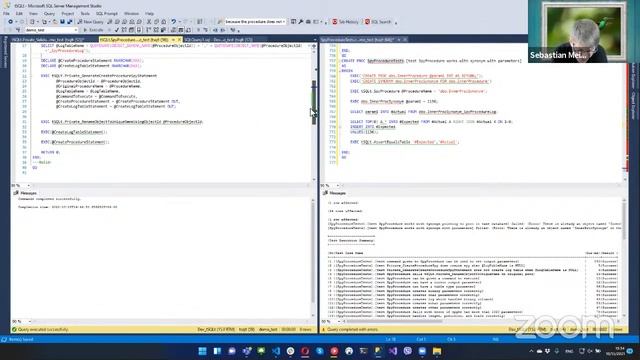Click the Messages tab in the left results pane
Viewport: 640px width, 360px height.
25,193
